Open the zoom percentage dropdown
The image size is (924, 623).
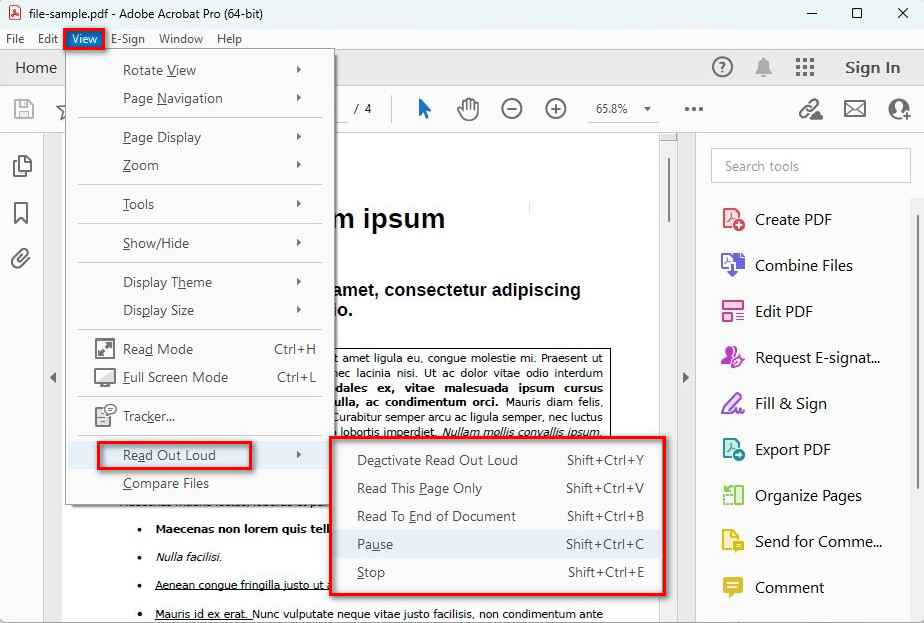click(647, 109)
